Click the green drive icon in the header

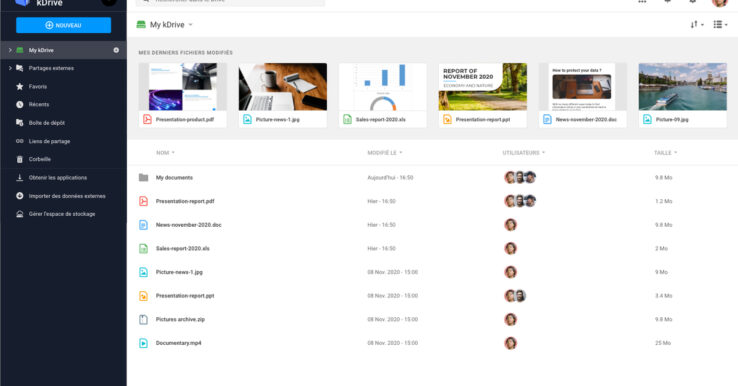141,24
